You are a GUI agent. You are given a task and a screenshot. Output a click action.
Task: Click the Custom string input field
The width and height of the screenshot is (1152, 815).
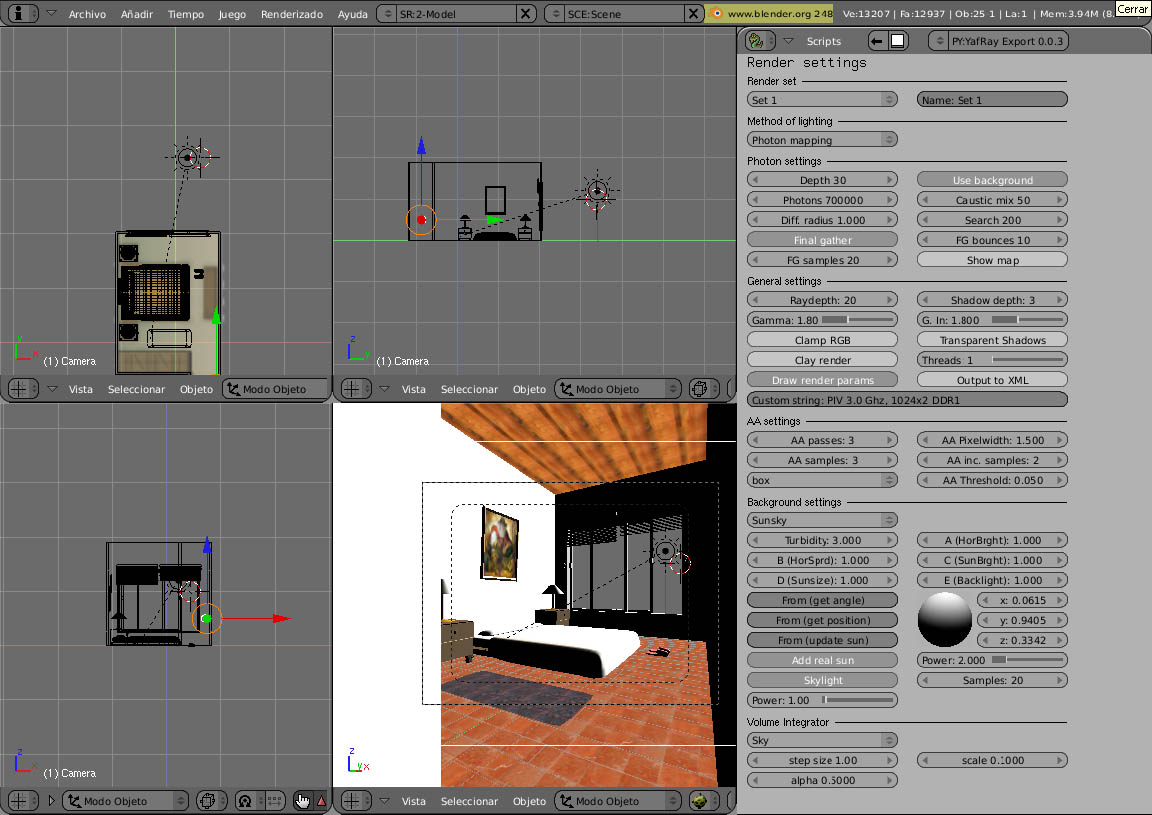pyautogui.click(x=907, y=400)
